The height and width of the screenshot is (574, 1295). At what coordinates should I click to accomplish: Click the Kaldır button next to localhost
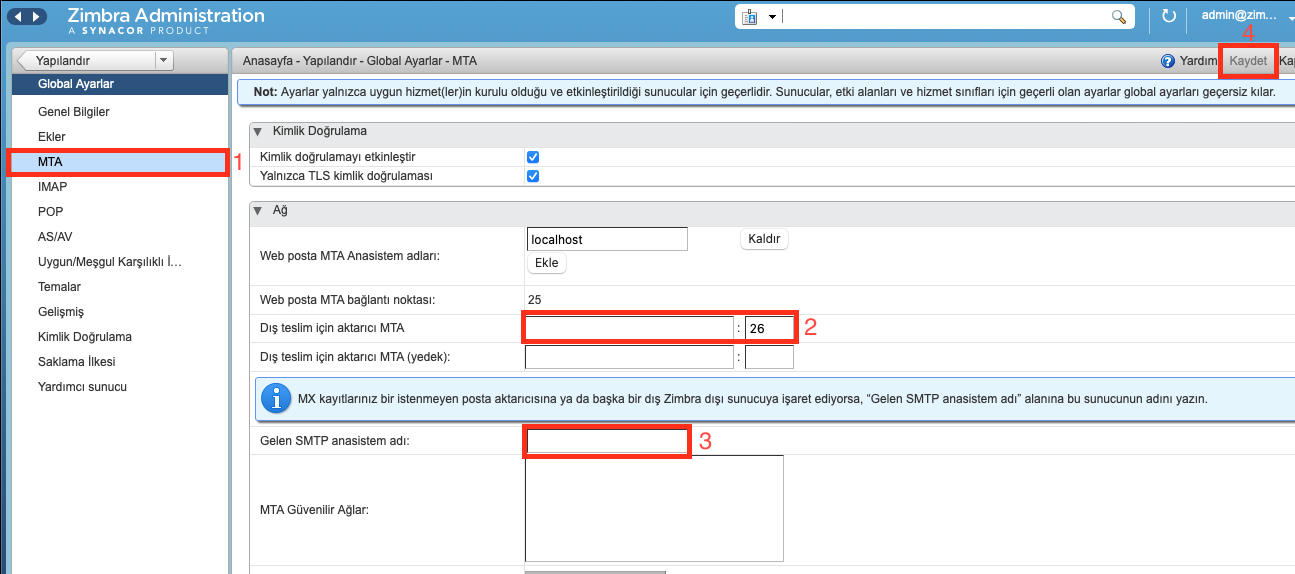[765, 239]
